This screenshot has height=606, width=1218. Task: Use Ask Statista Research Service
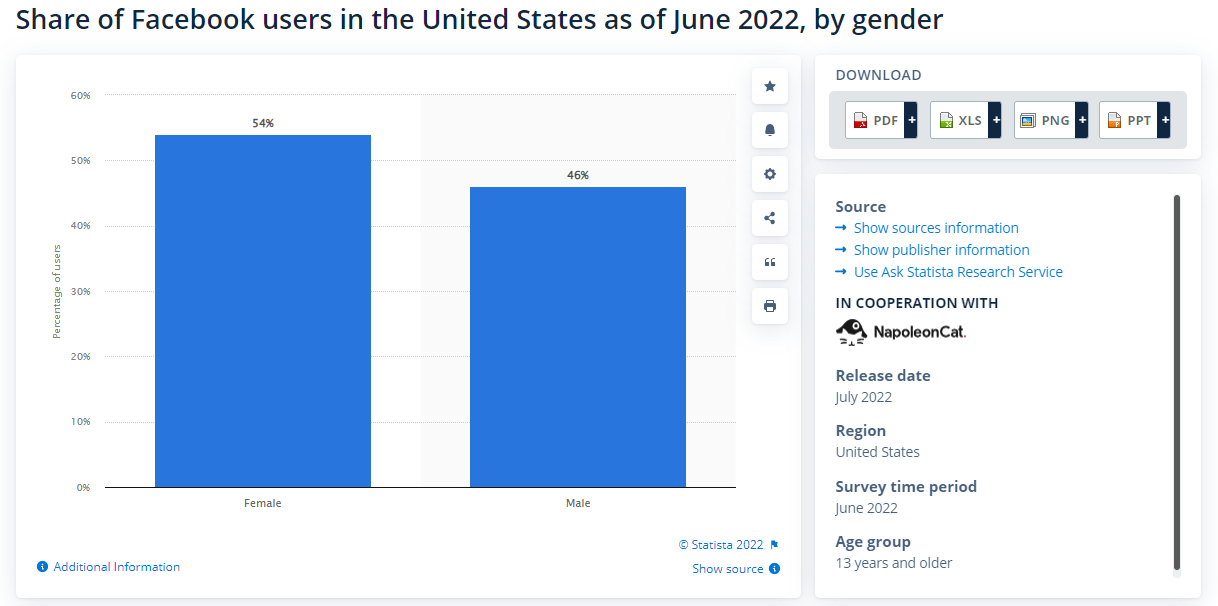coord(957,271)
